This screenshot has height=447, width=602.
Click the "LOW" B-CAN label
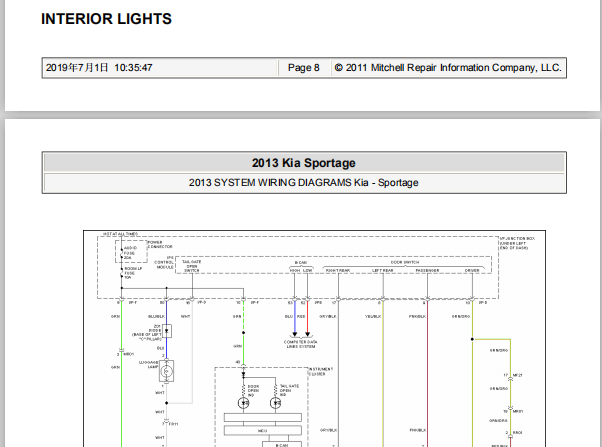308,271
